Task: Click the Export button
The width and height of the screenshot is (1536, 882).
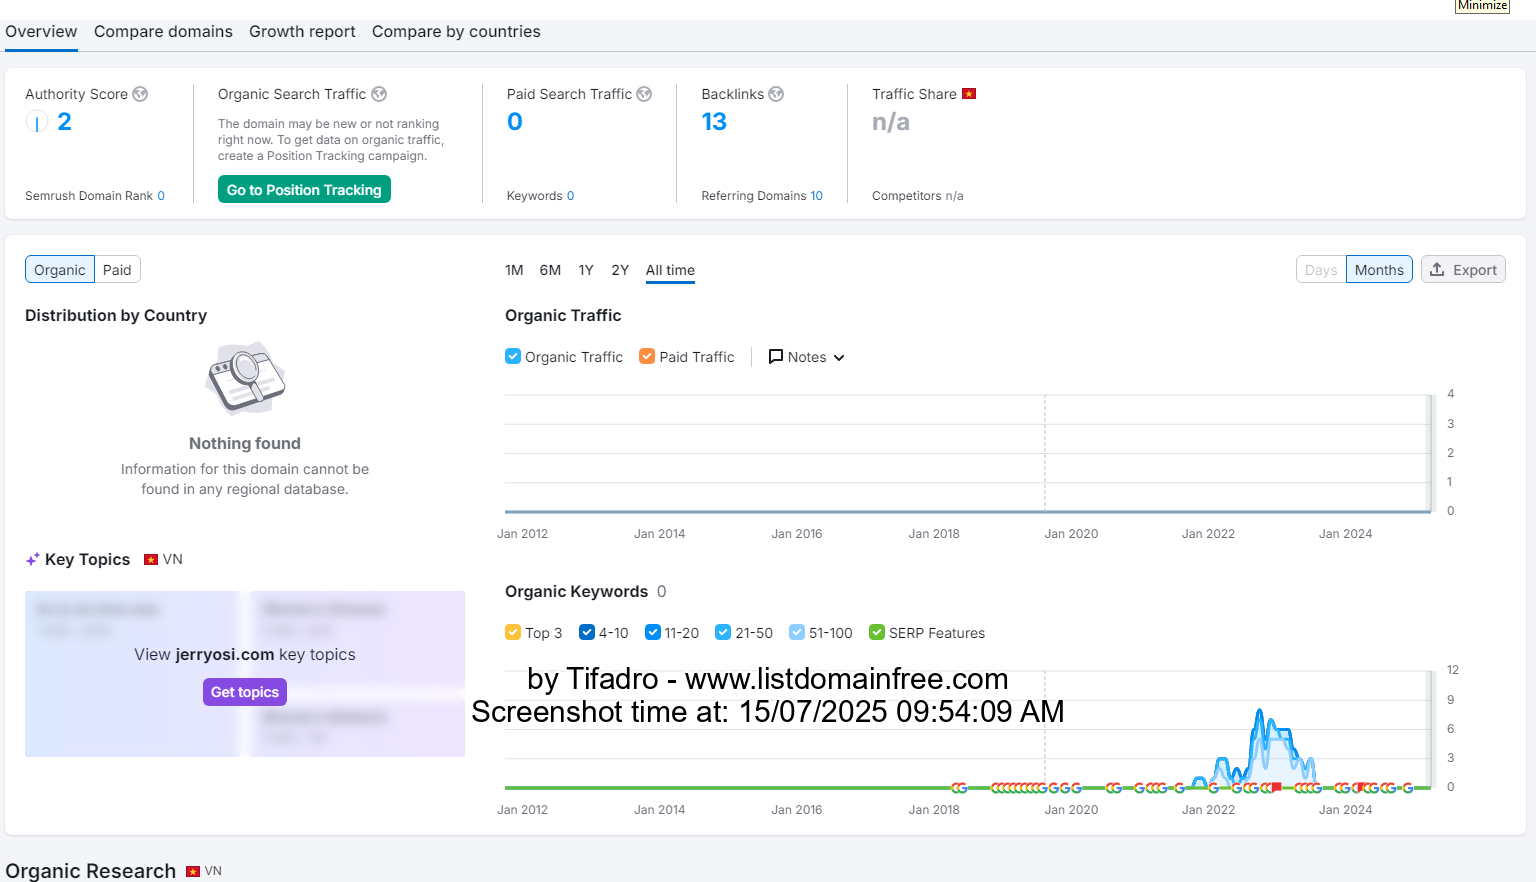Action: pyautogui.click(x=1463, y=270)
